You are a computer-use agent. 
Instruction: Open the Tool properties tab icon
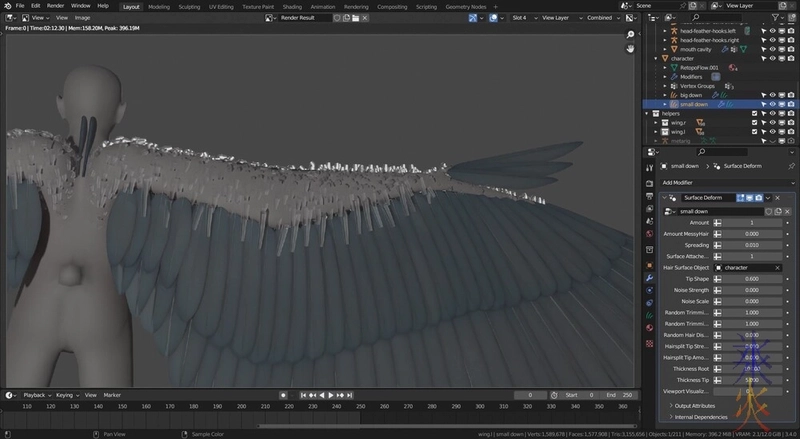(x=651, y=166)
